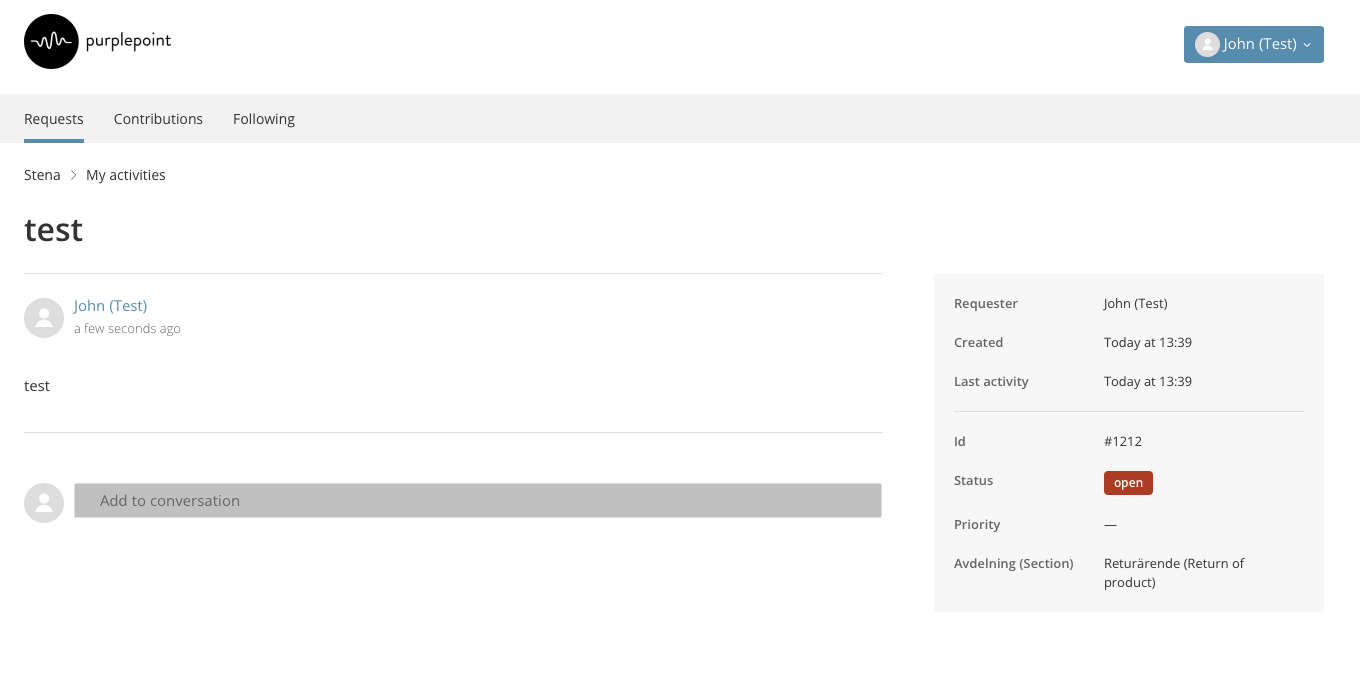Expand the dropdown arrow next to John (Test)

pyautogui.click(x=1307, y=45)
